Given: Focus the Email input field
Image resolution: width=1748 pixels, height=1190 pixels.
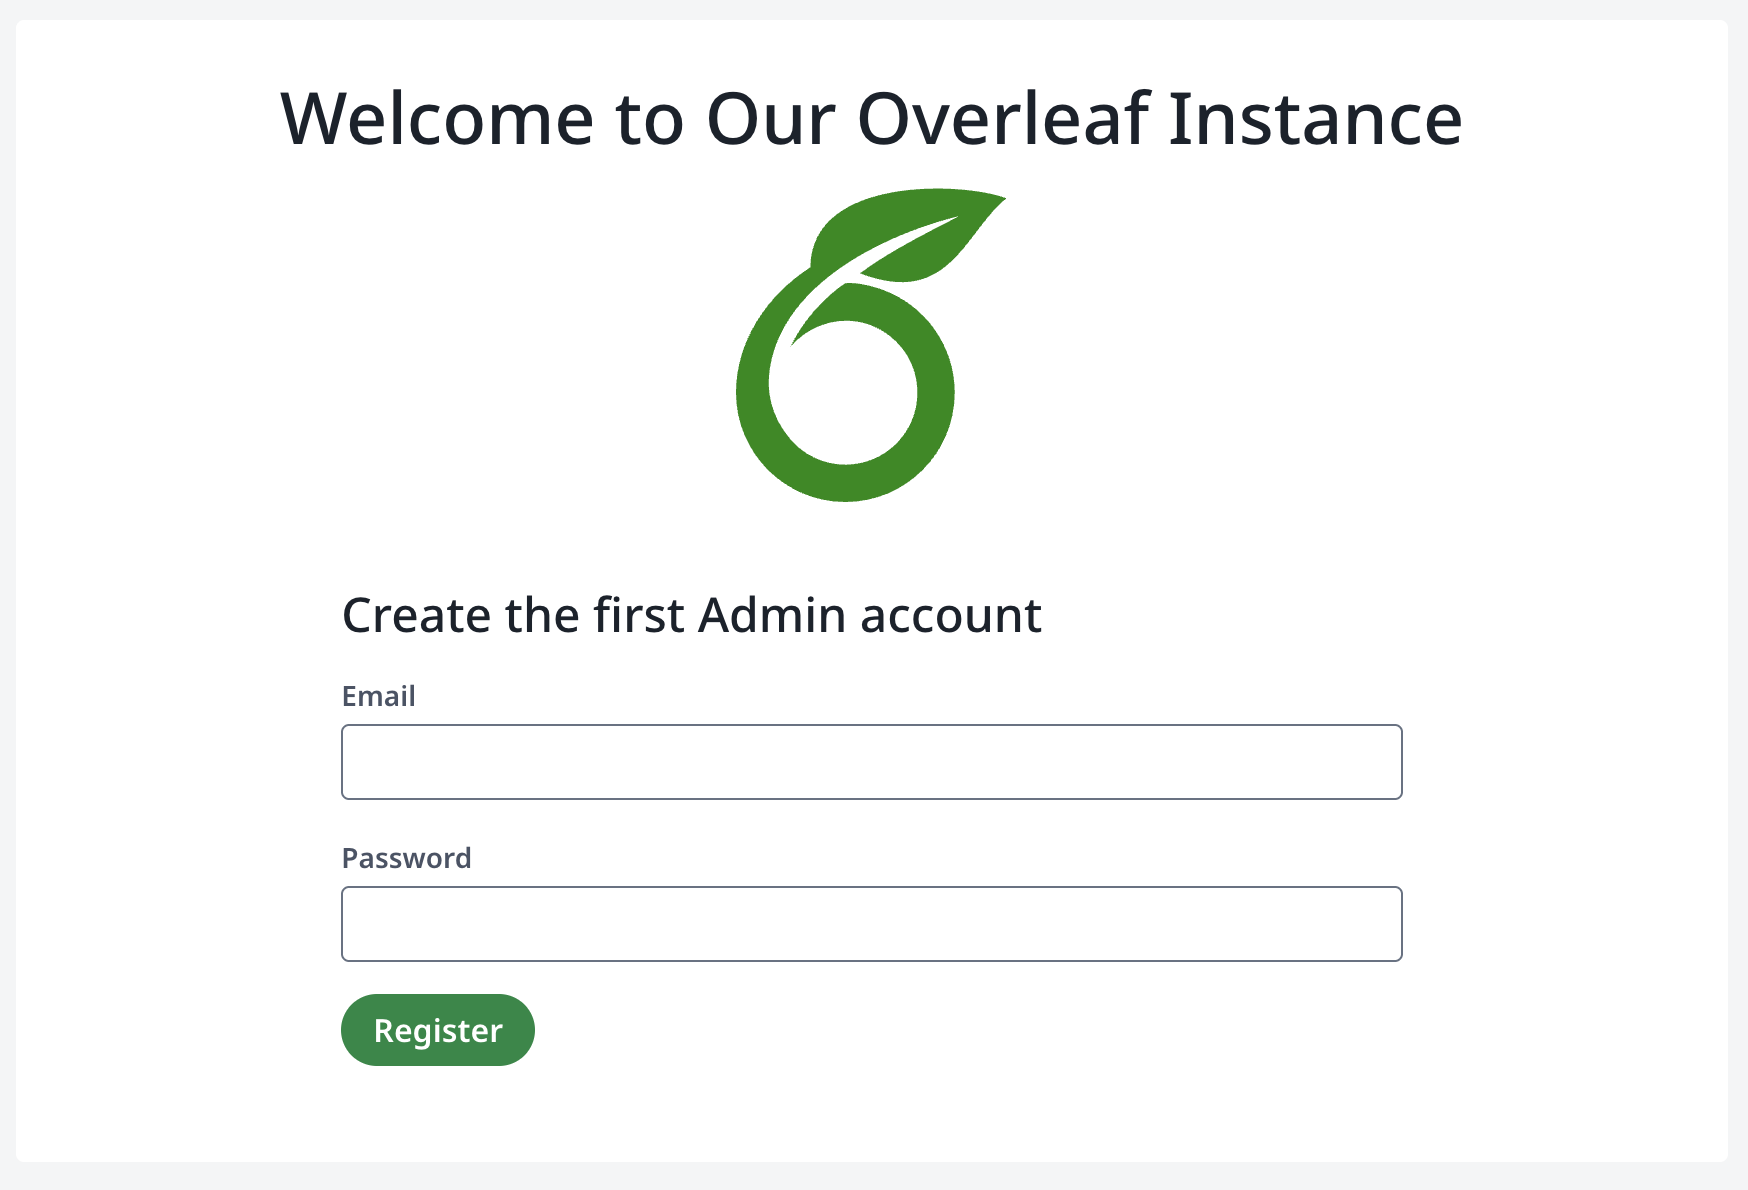Looking at the screenshot, I should pos(871,762).
